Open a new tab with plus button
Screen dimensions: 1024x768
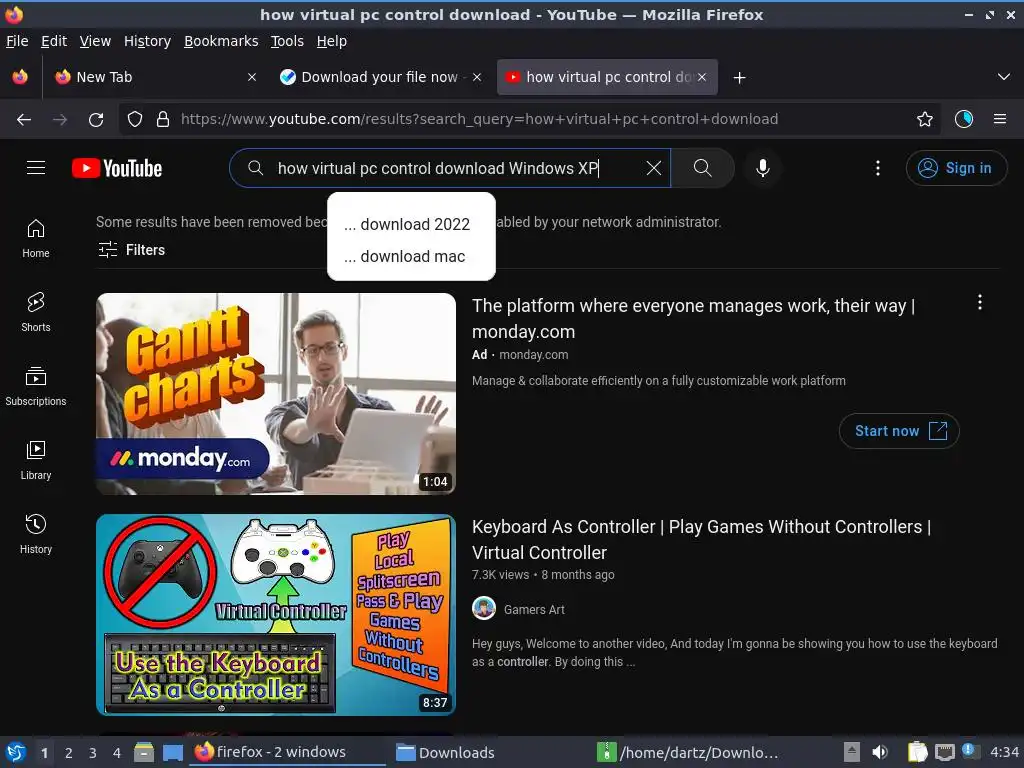pos(739,78)
